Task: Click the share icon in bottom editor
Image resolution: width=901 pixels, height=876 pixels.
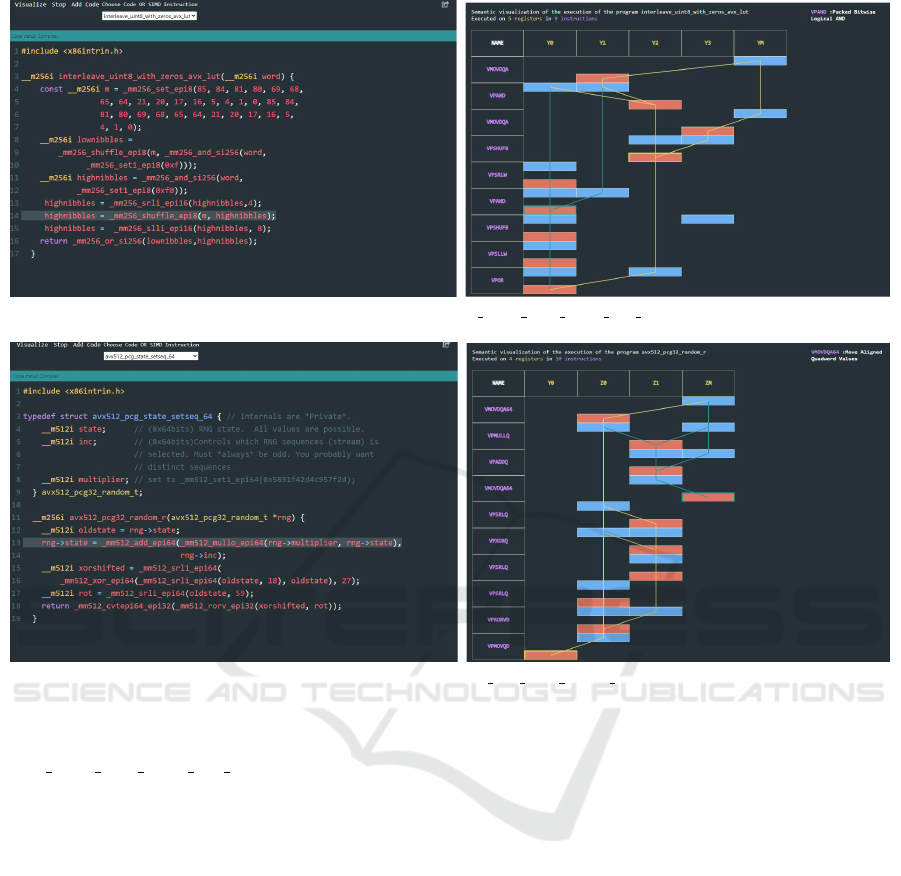Action: 444,343
